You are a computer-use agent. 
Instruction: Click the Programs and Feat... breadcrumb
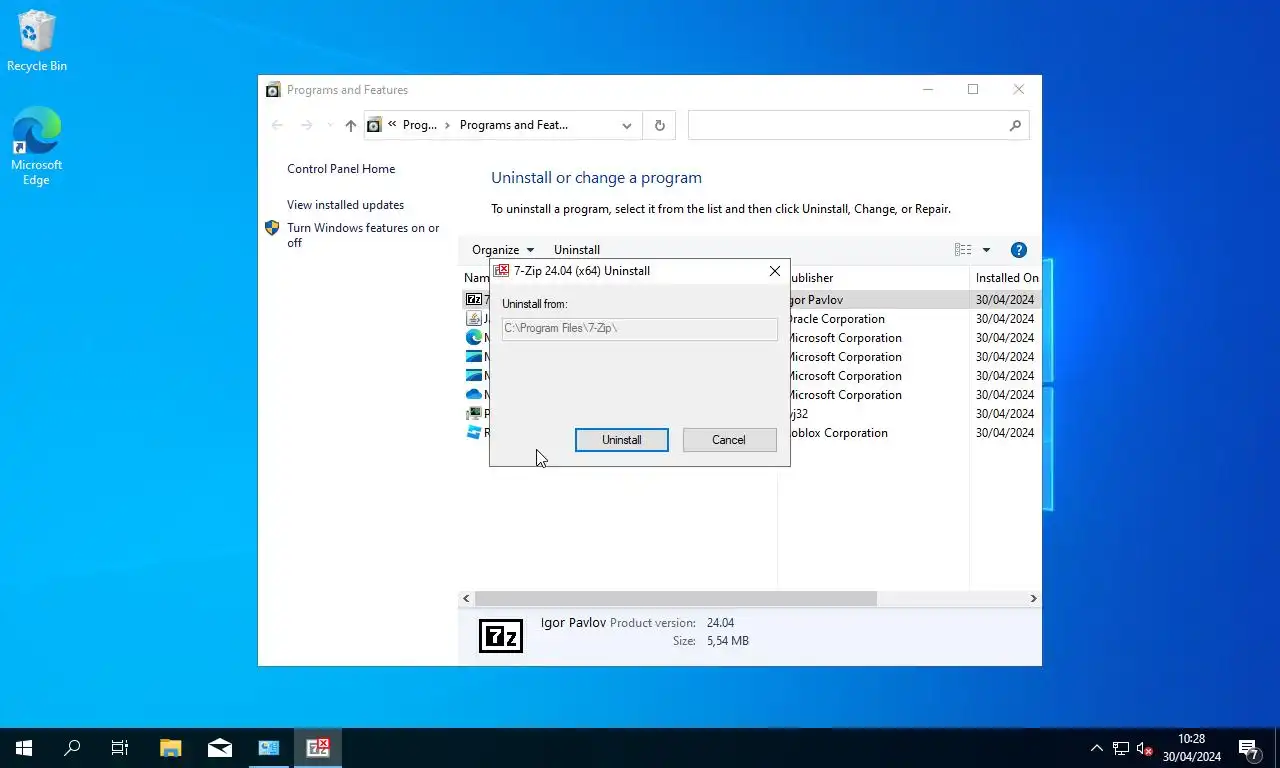pos(514,125)
